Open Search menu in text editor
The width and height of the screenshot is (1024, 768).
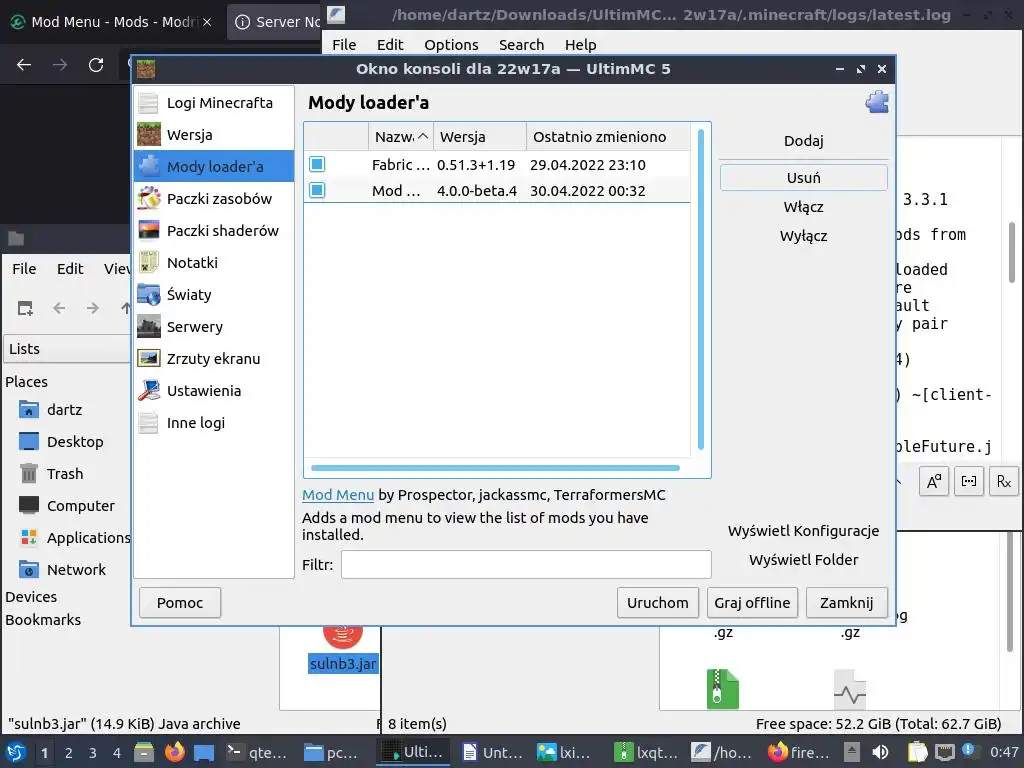[521, 45]
